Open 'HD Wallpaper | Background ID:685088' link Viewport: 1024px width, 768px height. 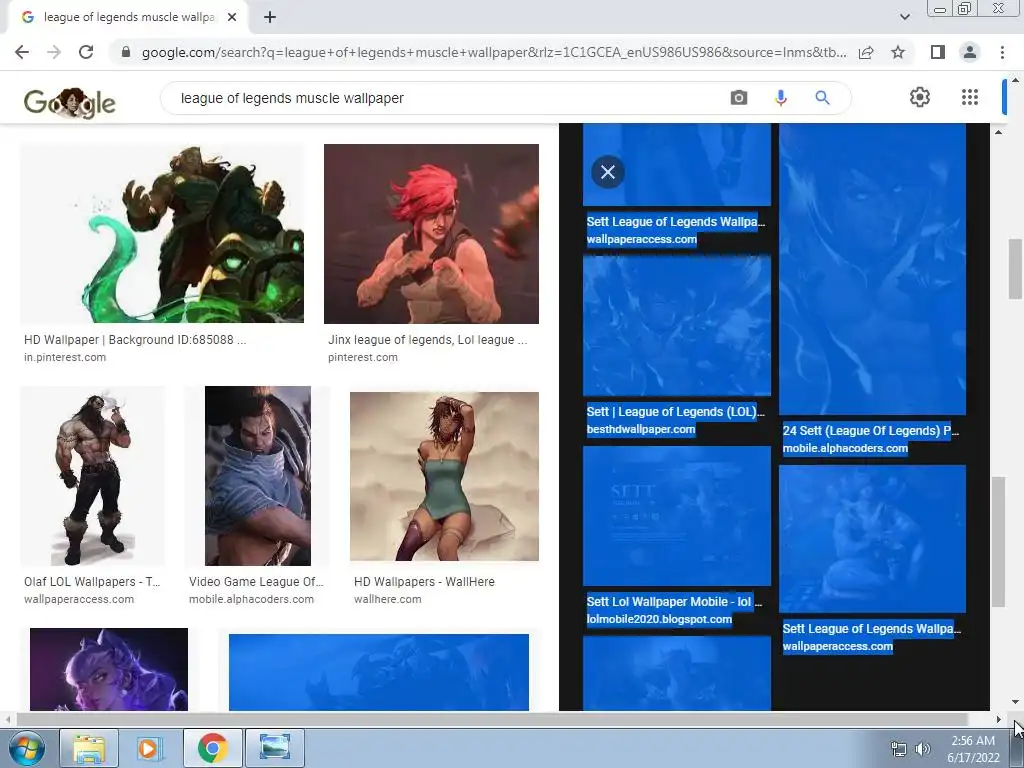tap(135, 340)
